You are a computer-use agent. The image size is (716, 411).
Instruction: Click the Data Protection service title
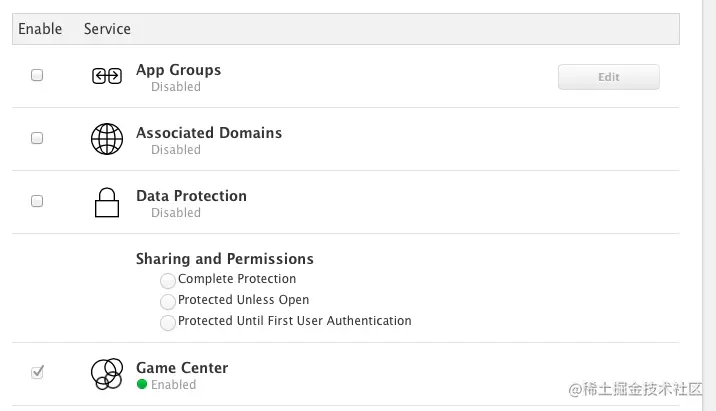[x=191, y=196]
